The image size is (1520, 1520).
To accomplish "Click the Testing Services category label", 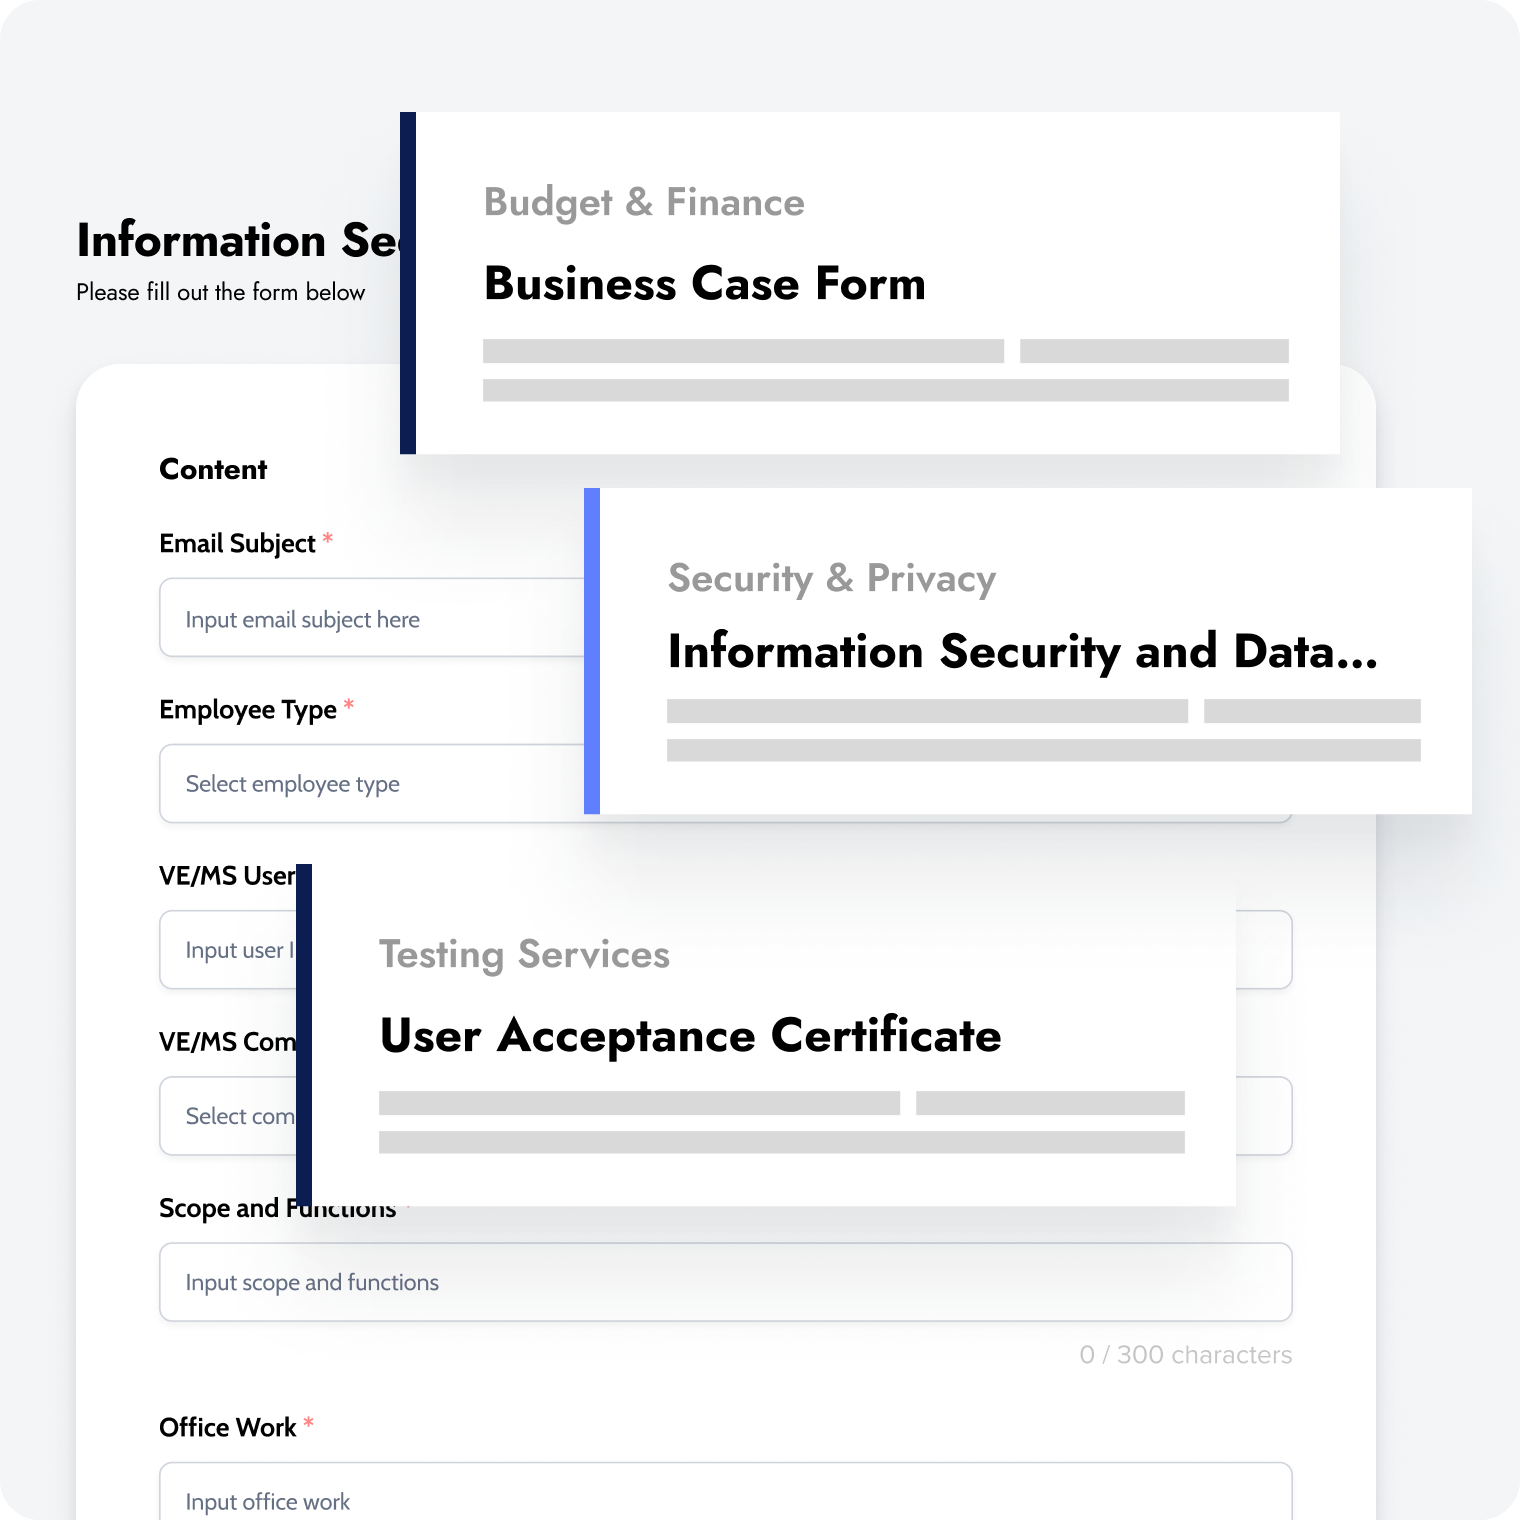I will point(524,955).
